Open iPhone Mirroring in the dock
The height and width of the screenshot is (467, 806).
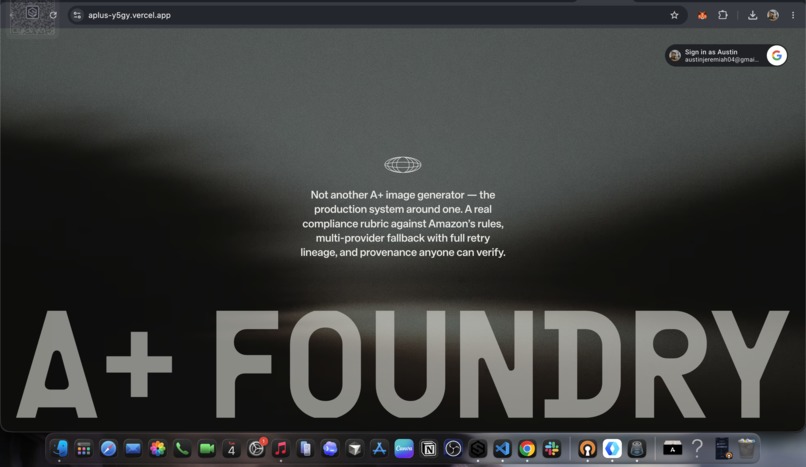305,449
